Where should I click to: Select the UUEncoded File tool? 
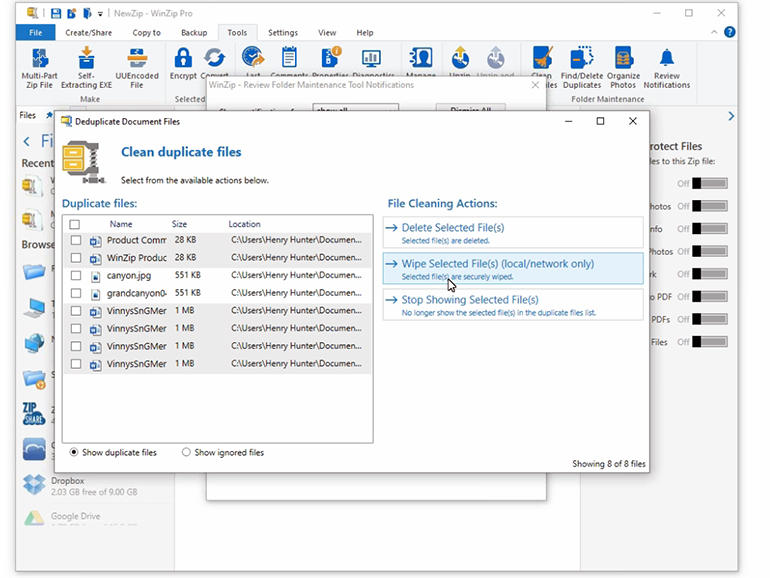pos(137,68)
